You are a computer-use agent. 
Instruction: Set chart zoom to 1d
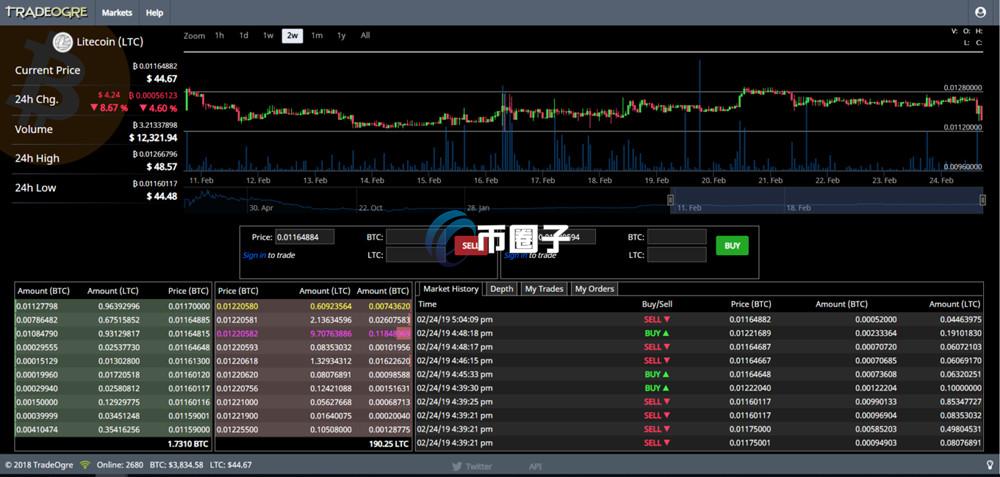click(244, 36)
